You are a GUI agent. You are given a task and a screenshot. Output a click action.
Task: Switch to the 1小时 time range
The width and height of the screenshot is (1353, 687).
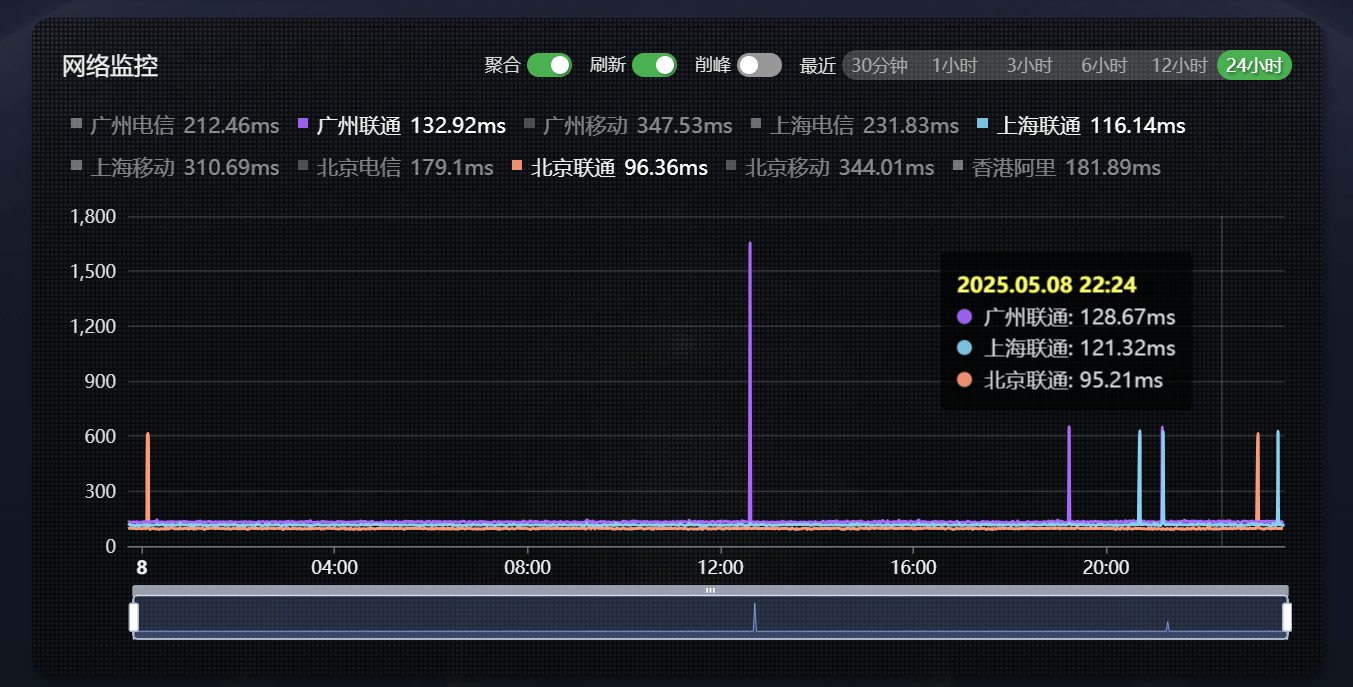click(x=954, y=66)
